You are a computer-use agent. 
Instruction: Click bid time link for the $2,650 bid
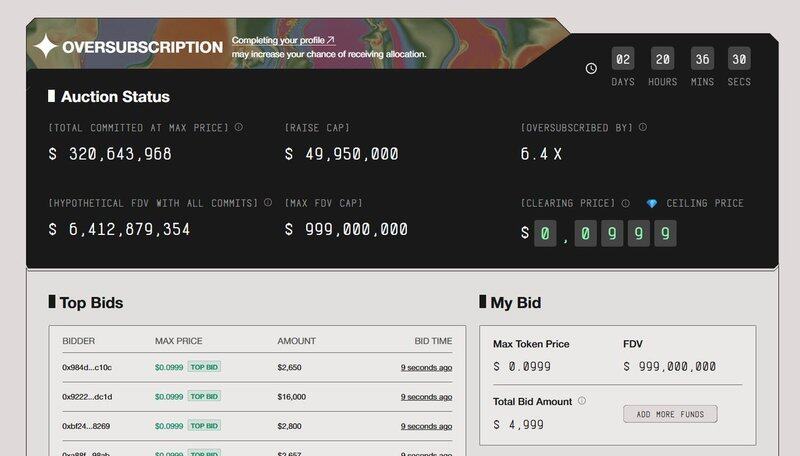click(x=426, y=367)
